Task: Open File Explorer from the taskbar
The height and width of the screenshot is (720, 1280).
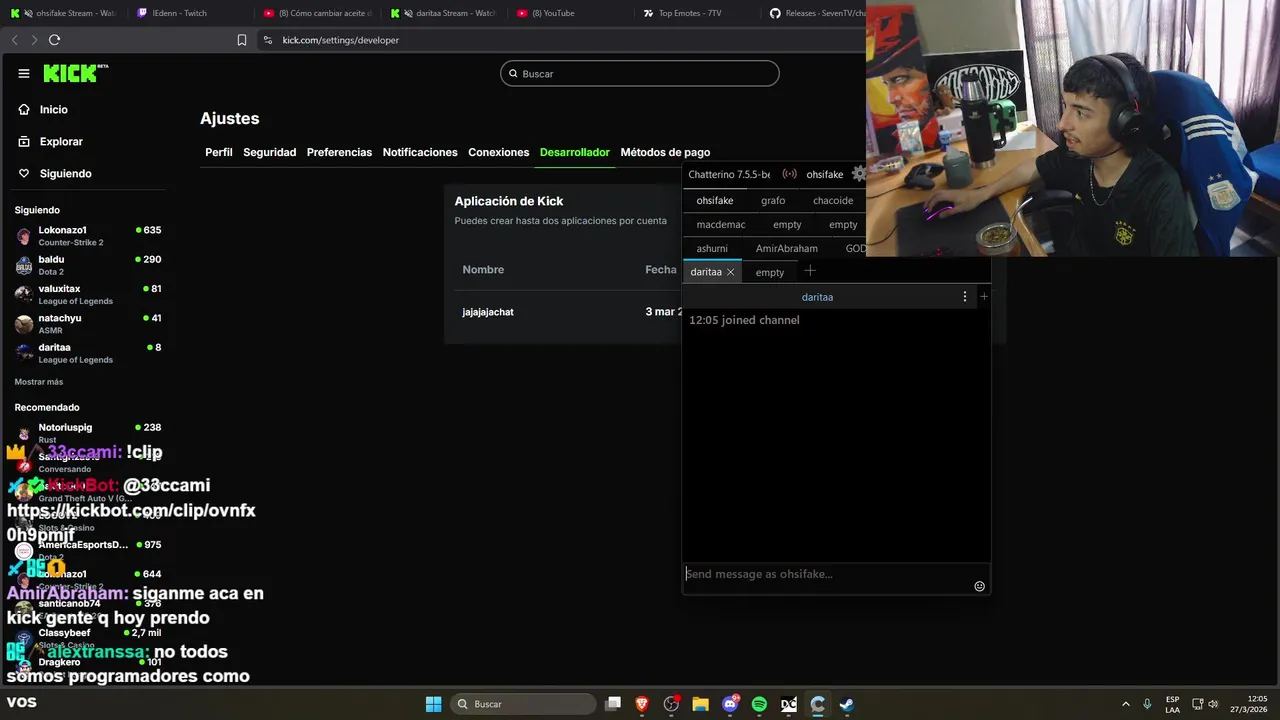Action: (701, 704)
